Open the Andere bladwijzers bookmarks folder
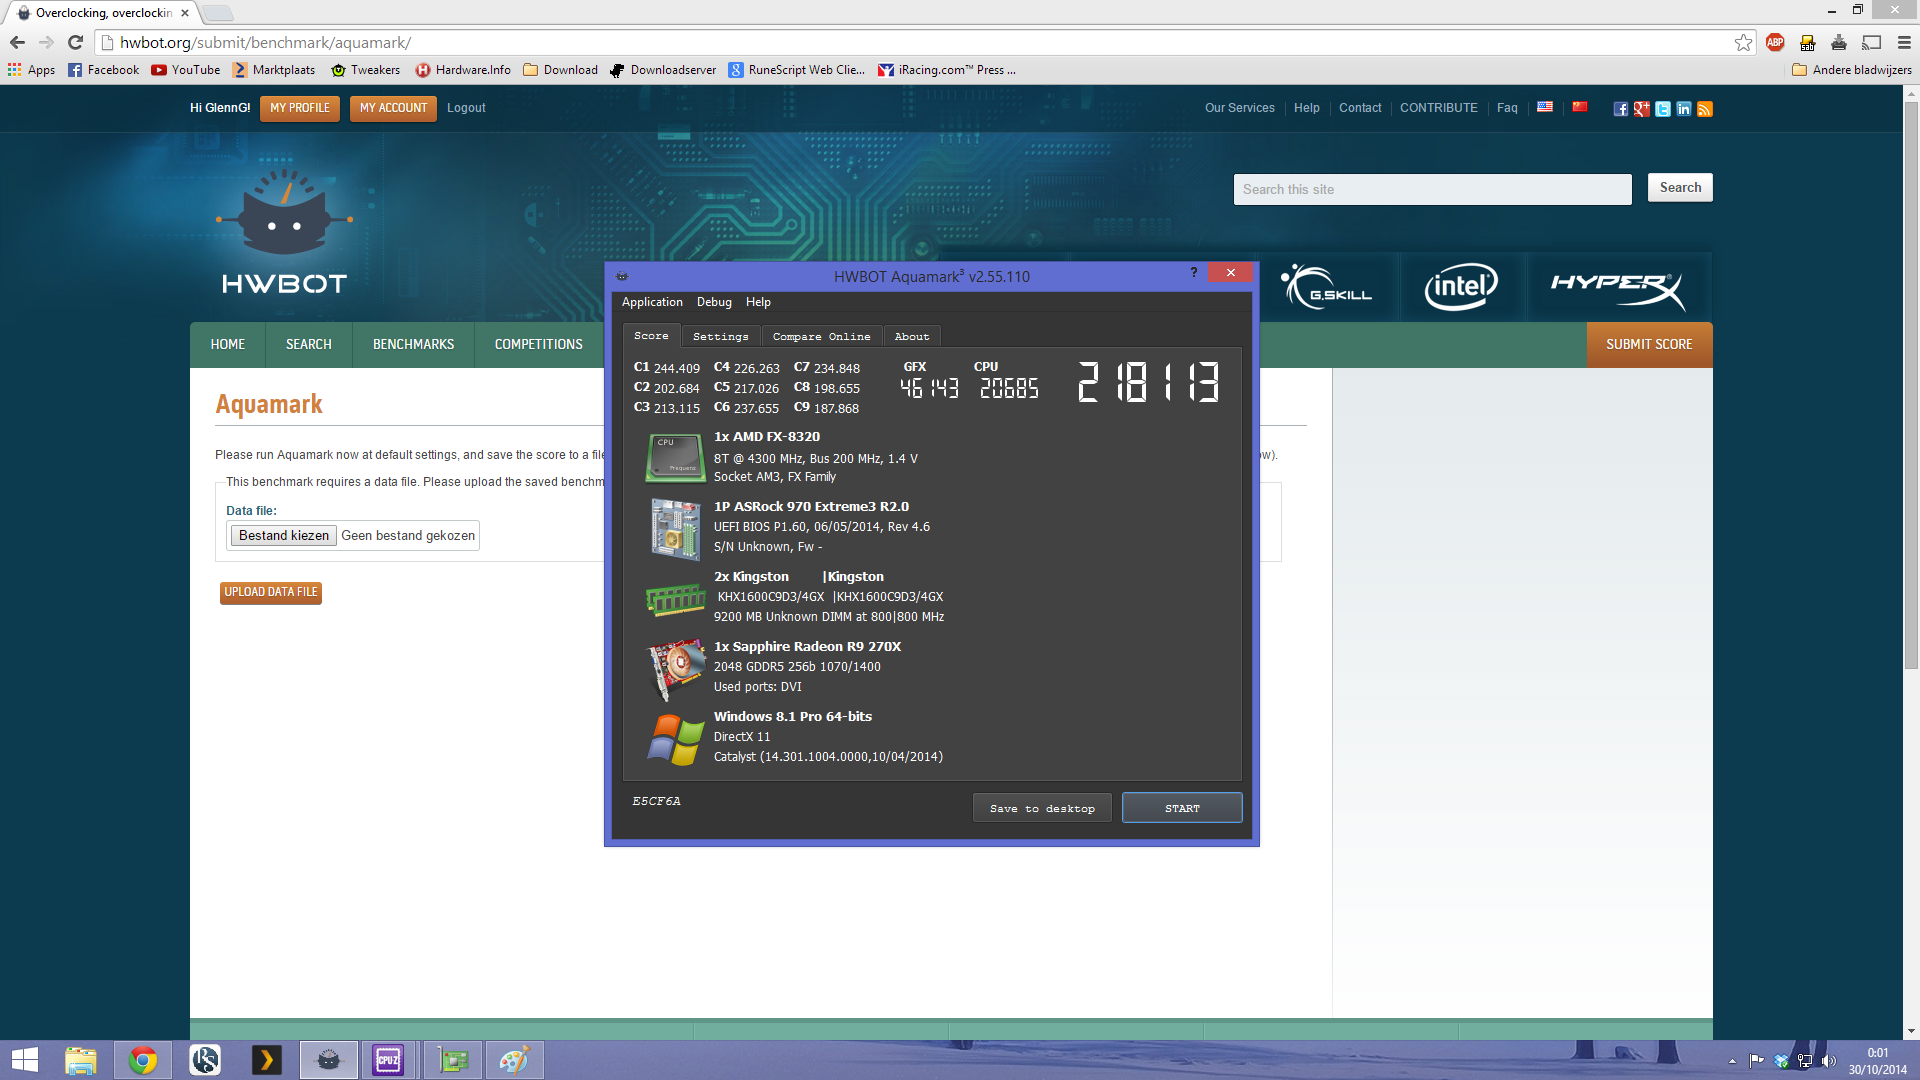The height and width of the screenshot is (1080, 1920). [x=1852, y=70]
